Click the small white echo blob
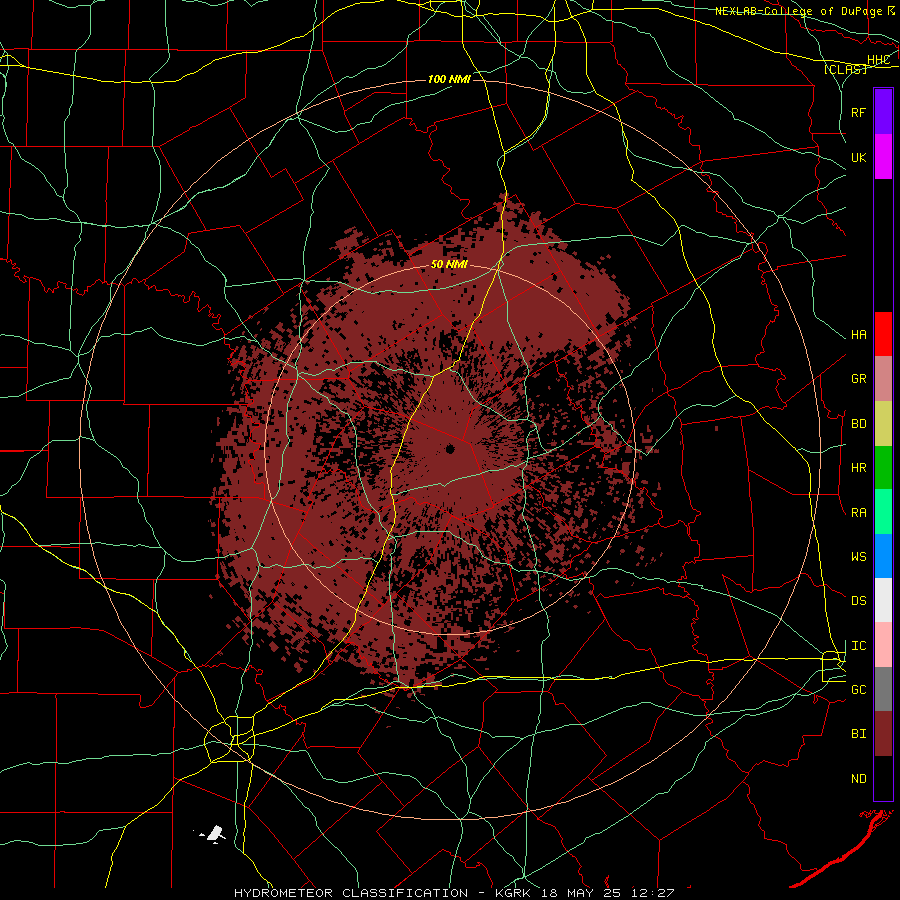 pos(214,833)
